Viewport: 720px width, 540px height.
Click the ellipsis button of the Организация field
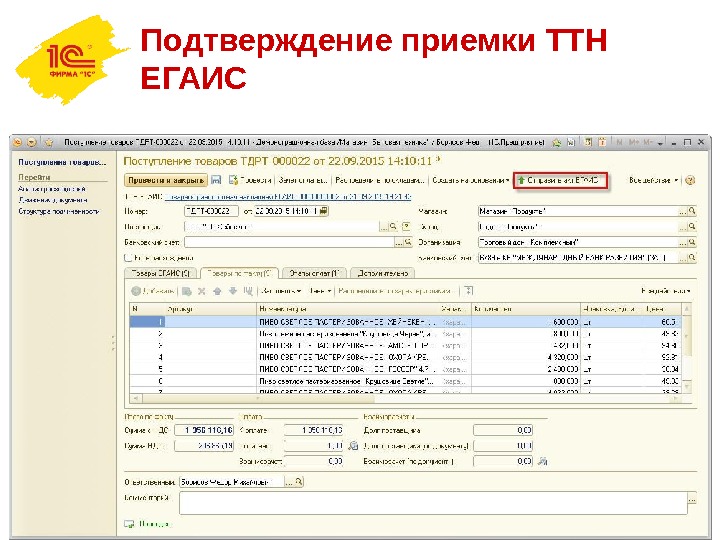683,242
